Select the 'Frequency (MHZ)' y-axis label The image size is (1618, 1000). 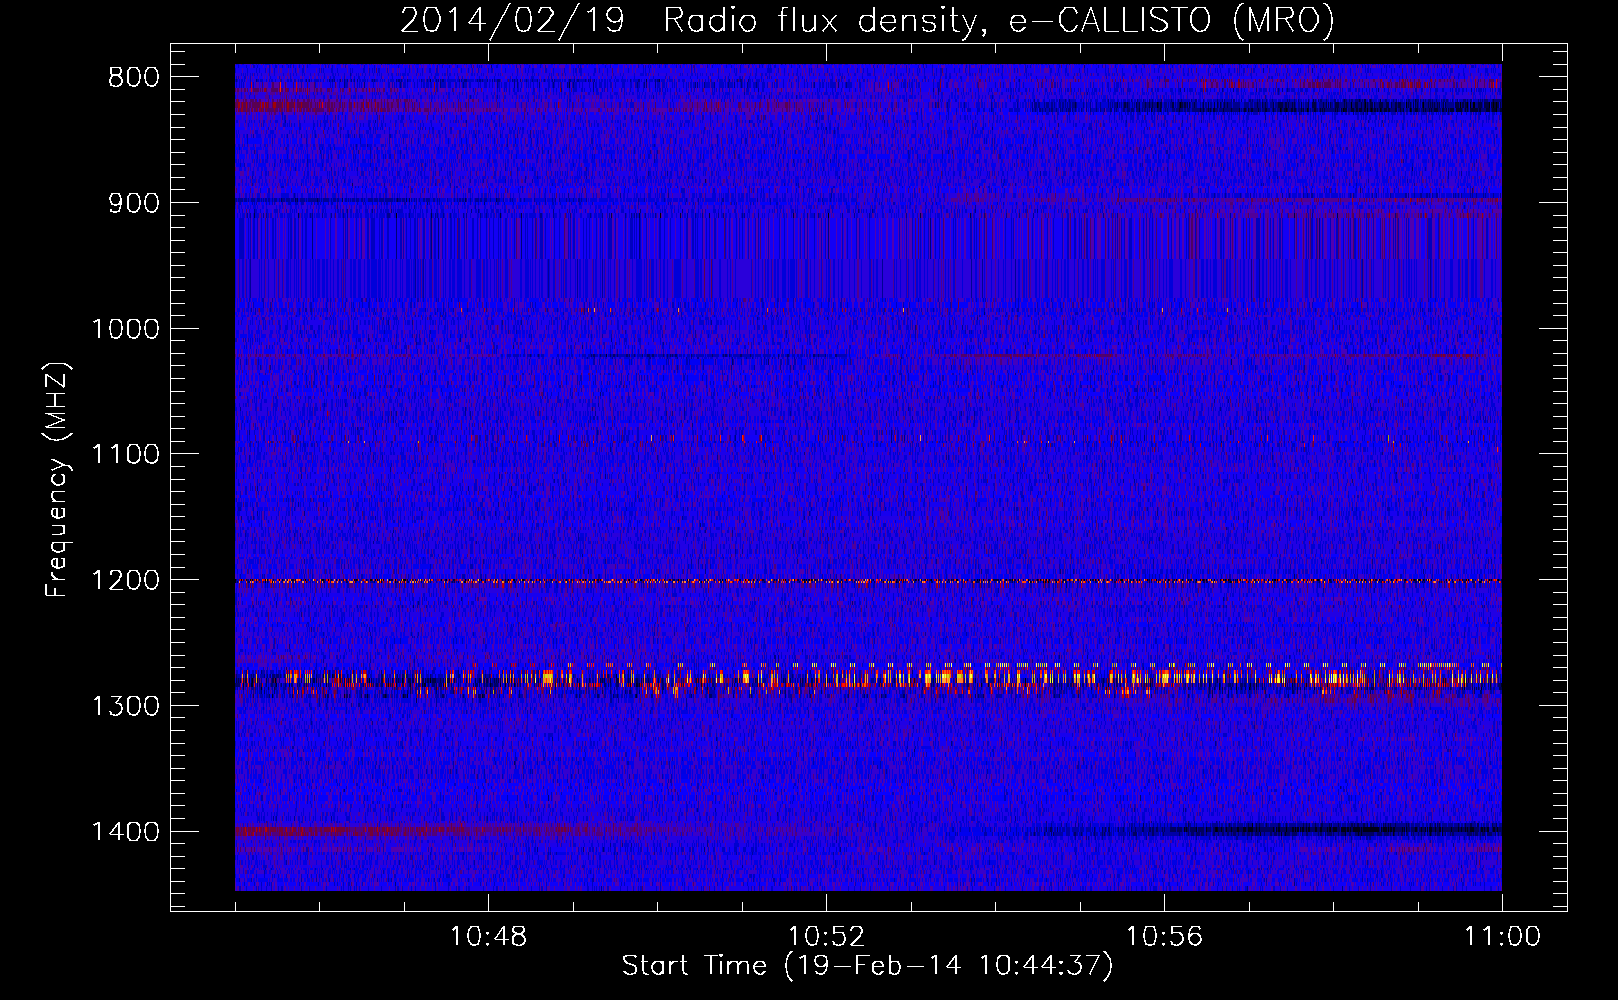[58, 479]
